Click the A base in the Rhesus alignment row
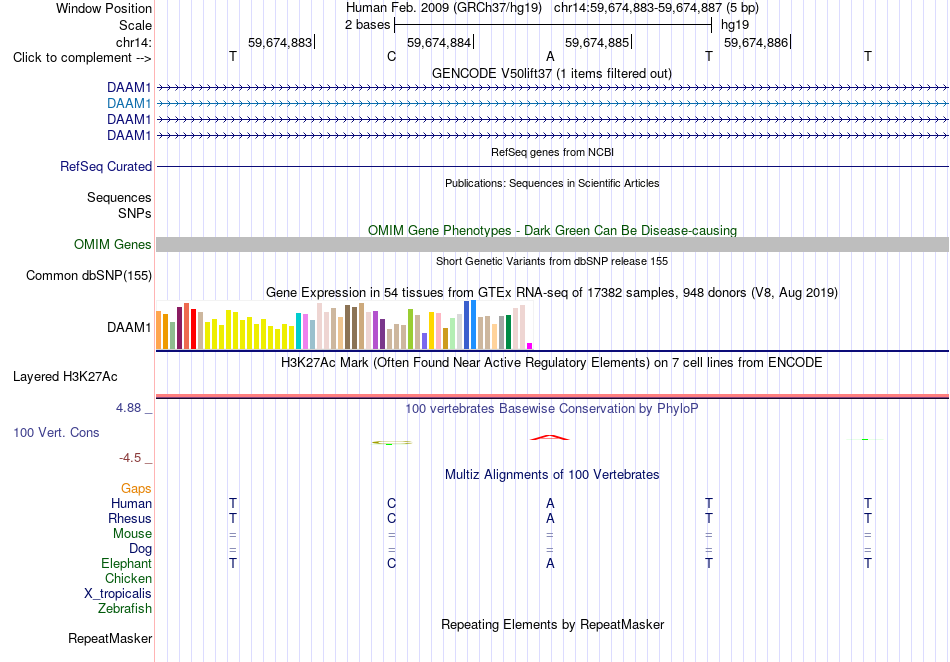The height and width of the screenshot is (662, 950). click(550, 518)
